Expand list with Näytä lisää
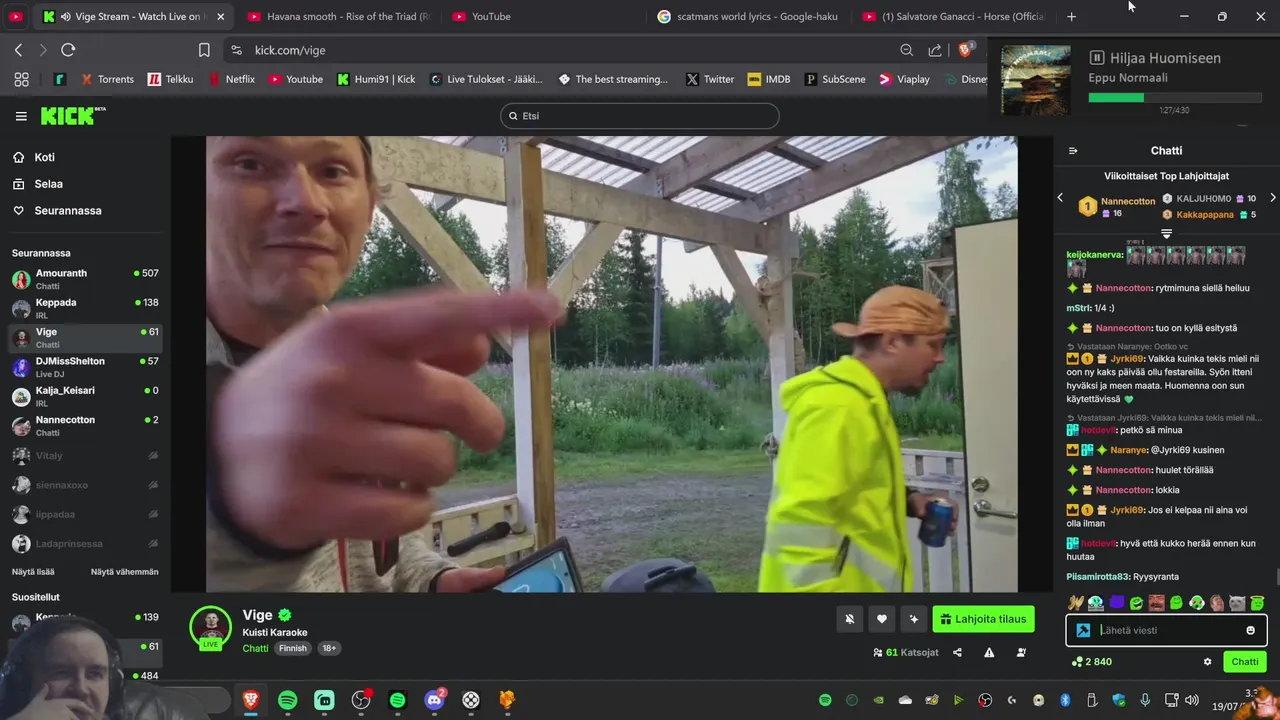 pos(33,572)
